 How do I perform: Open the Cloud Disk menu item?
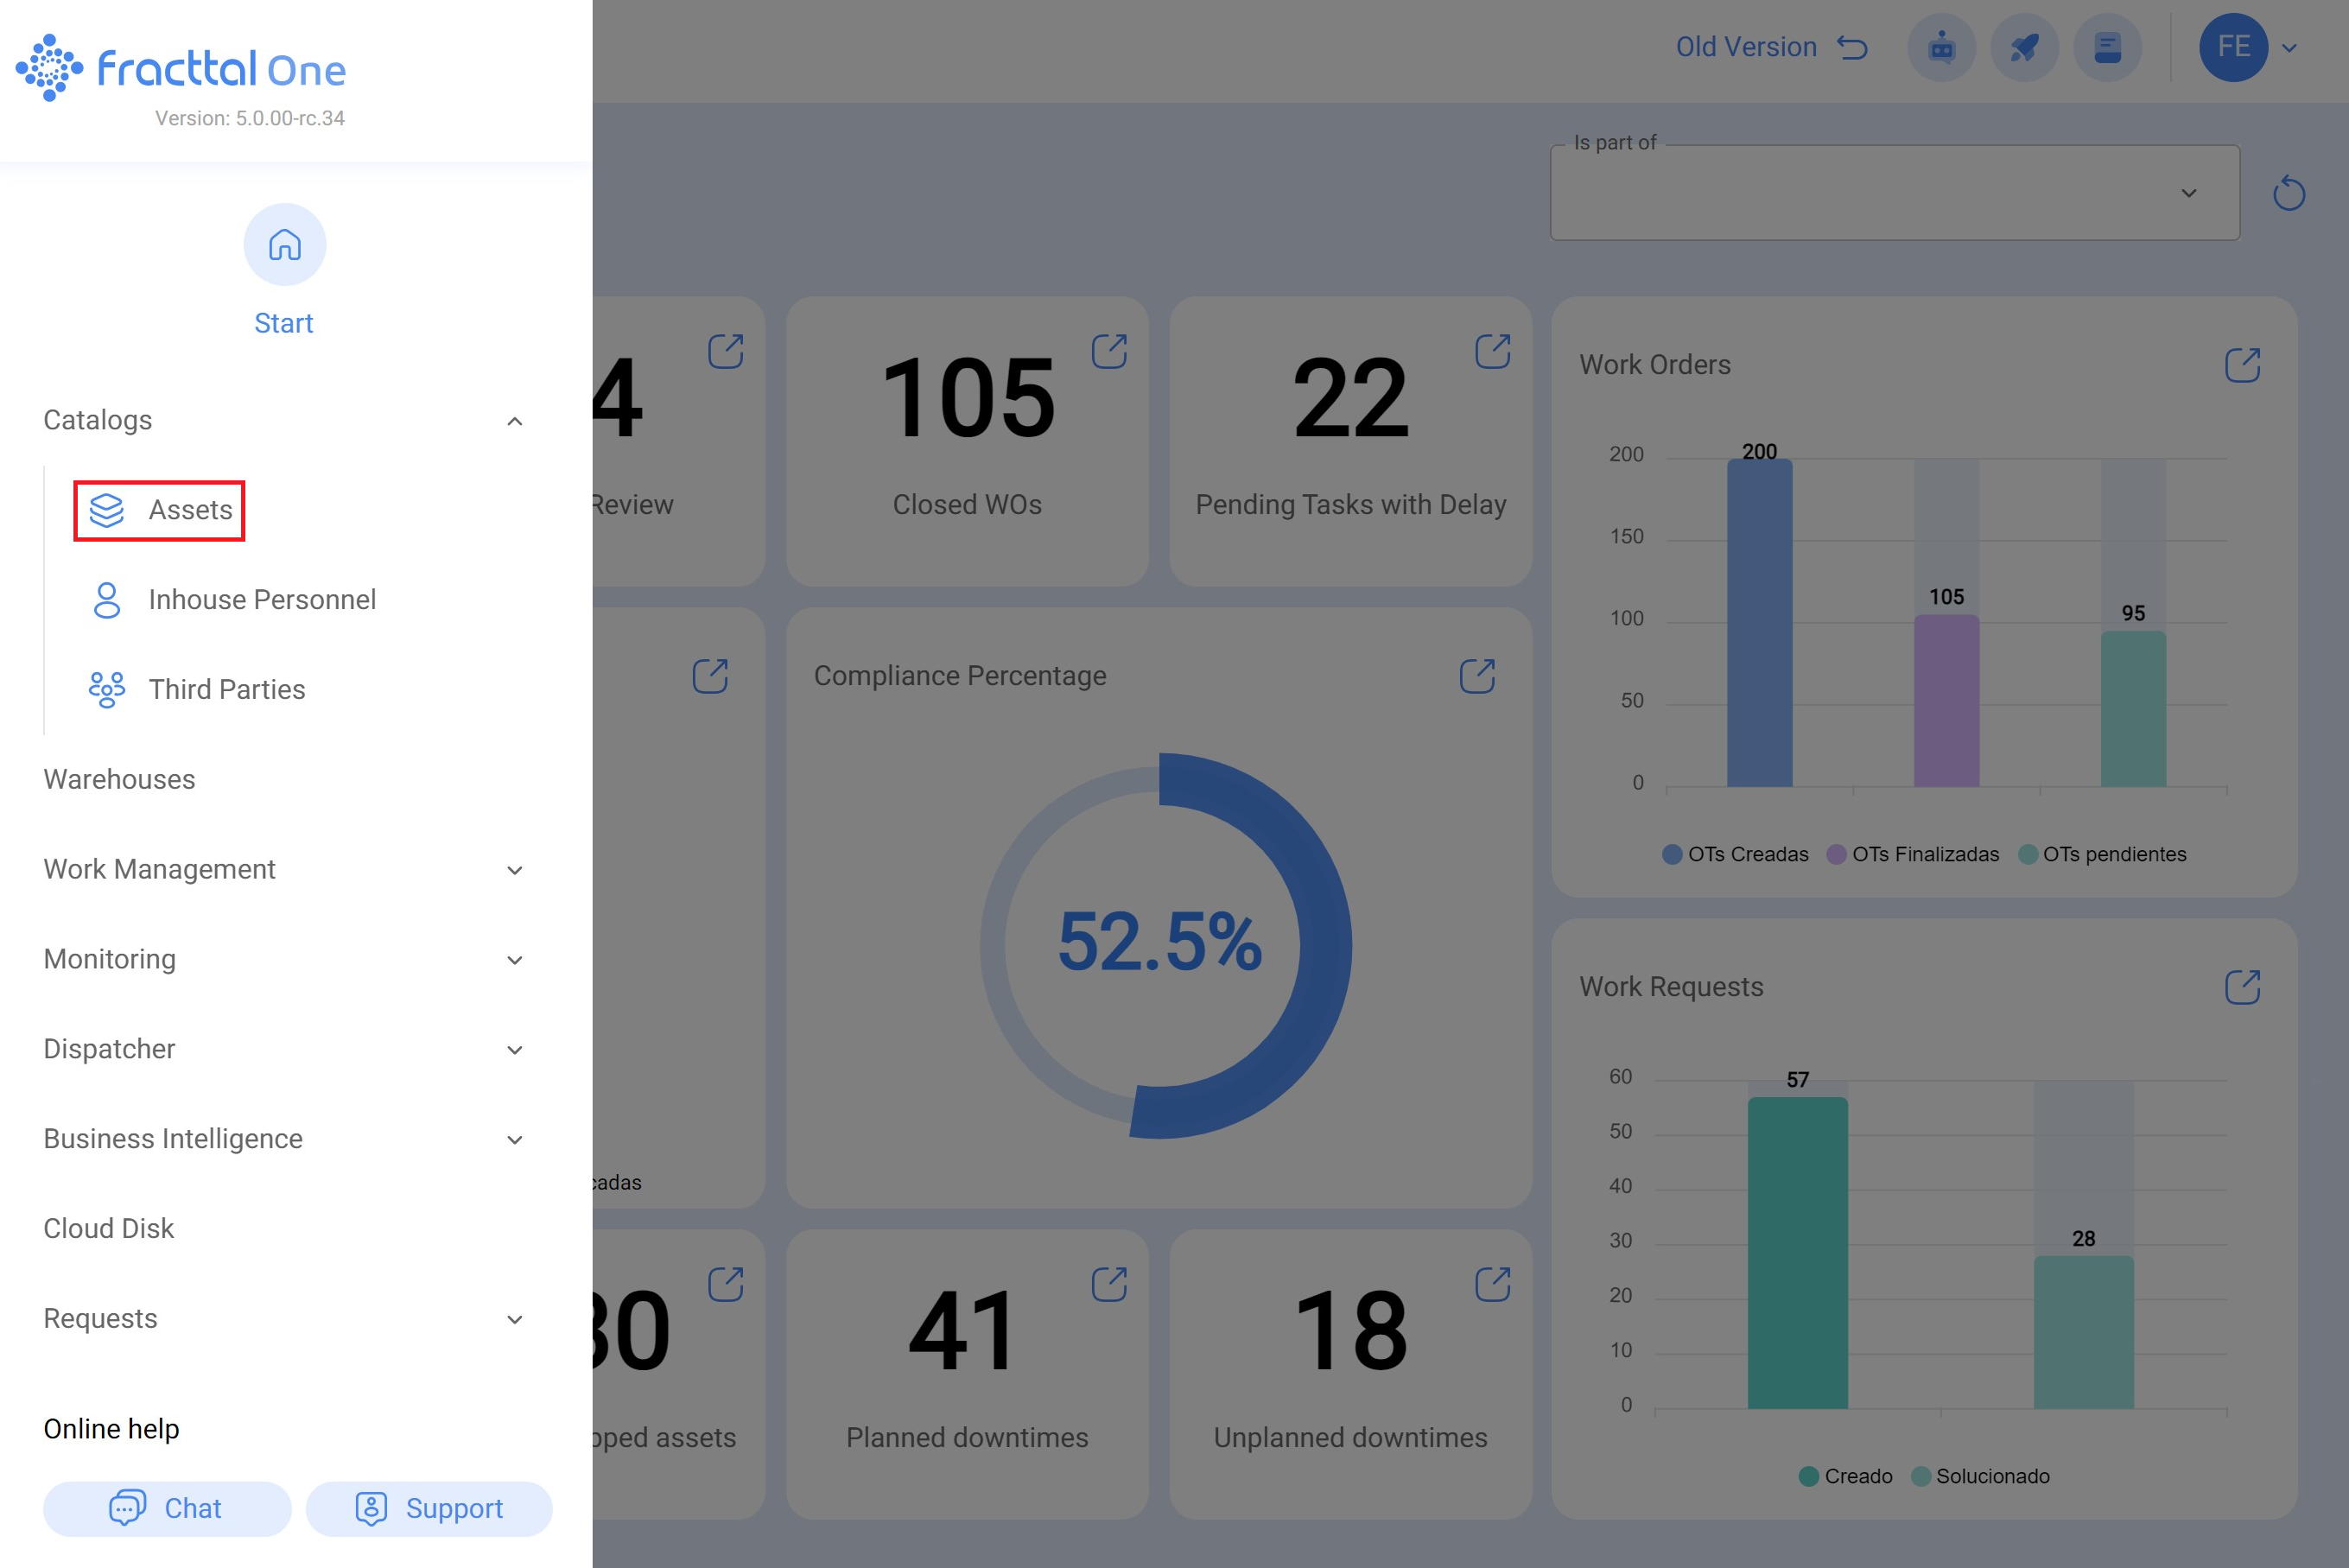(108, 1228)
